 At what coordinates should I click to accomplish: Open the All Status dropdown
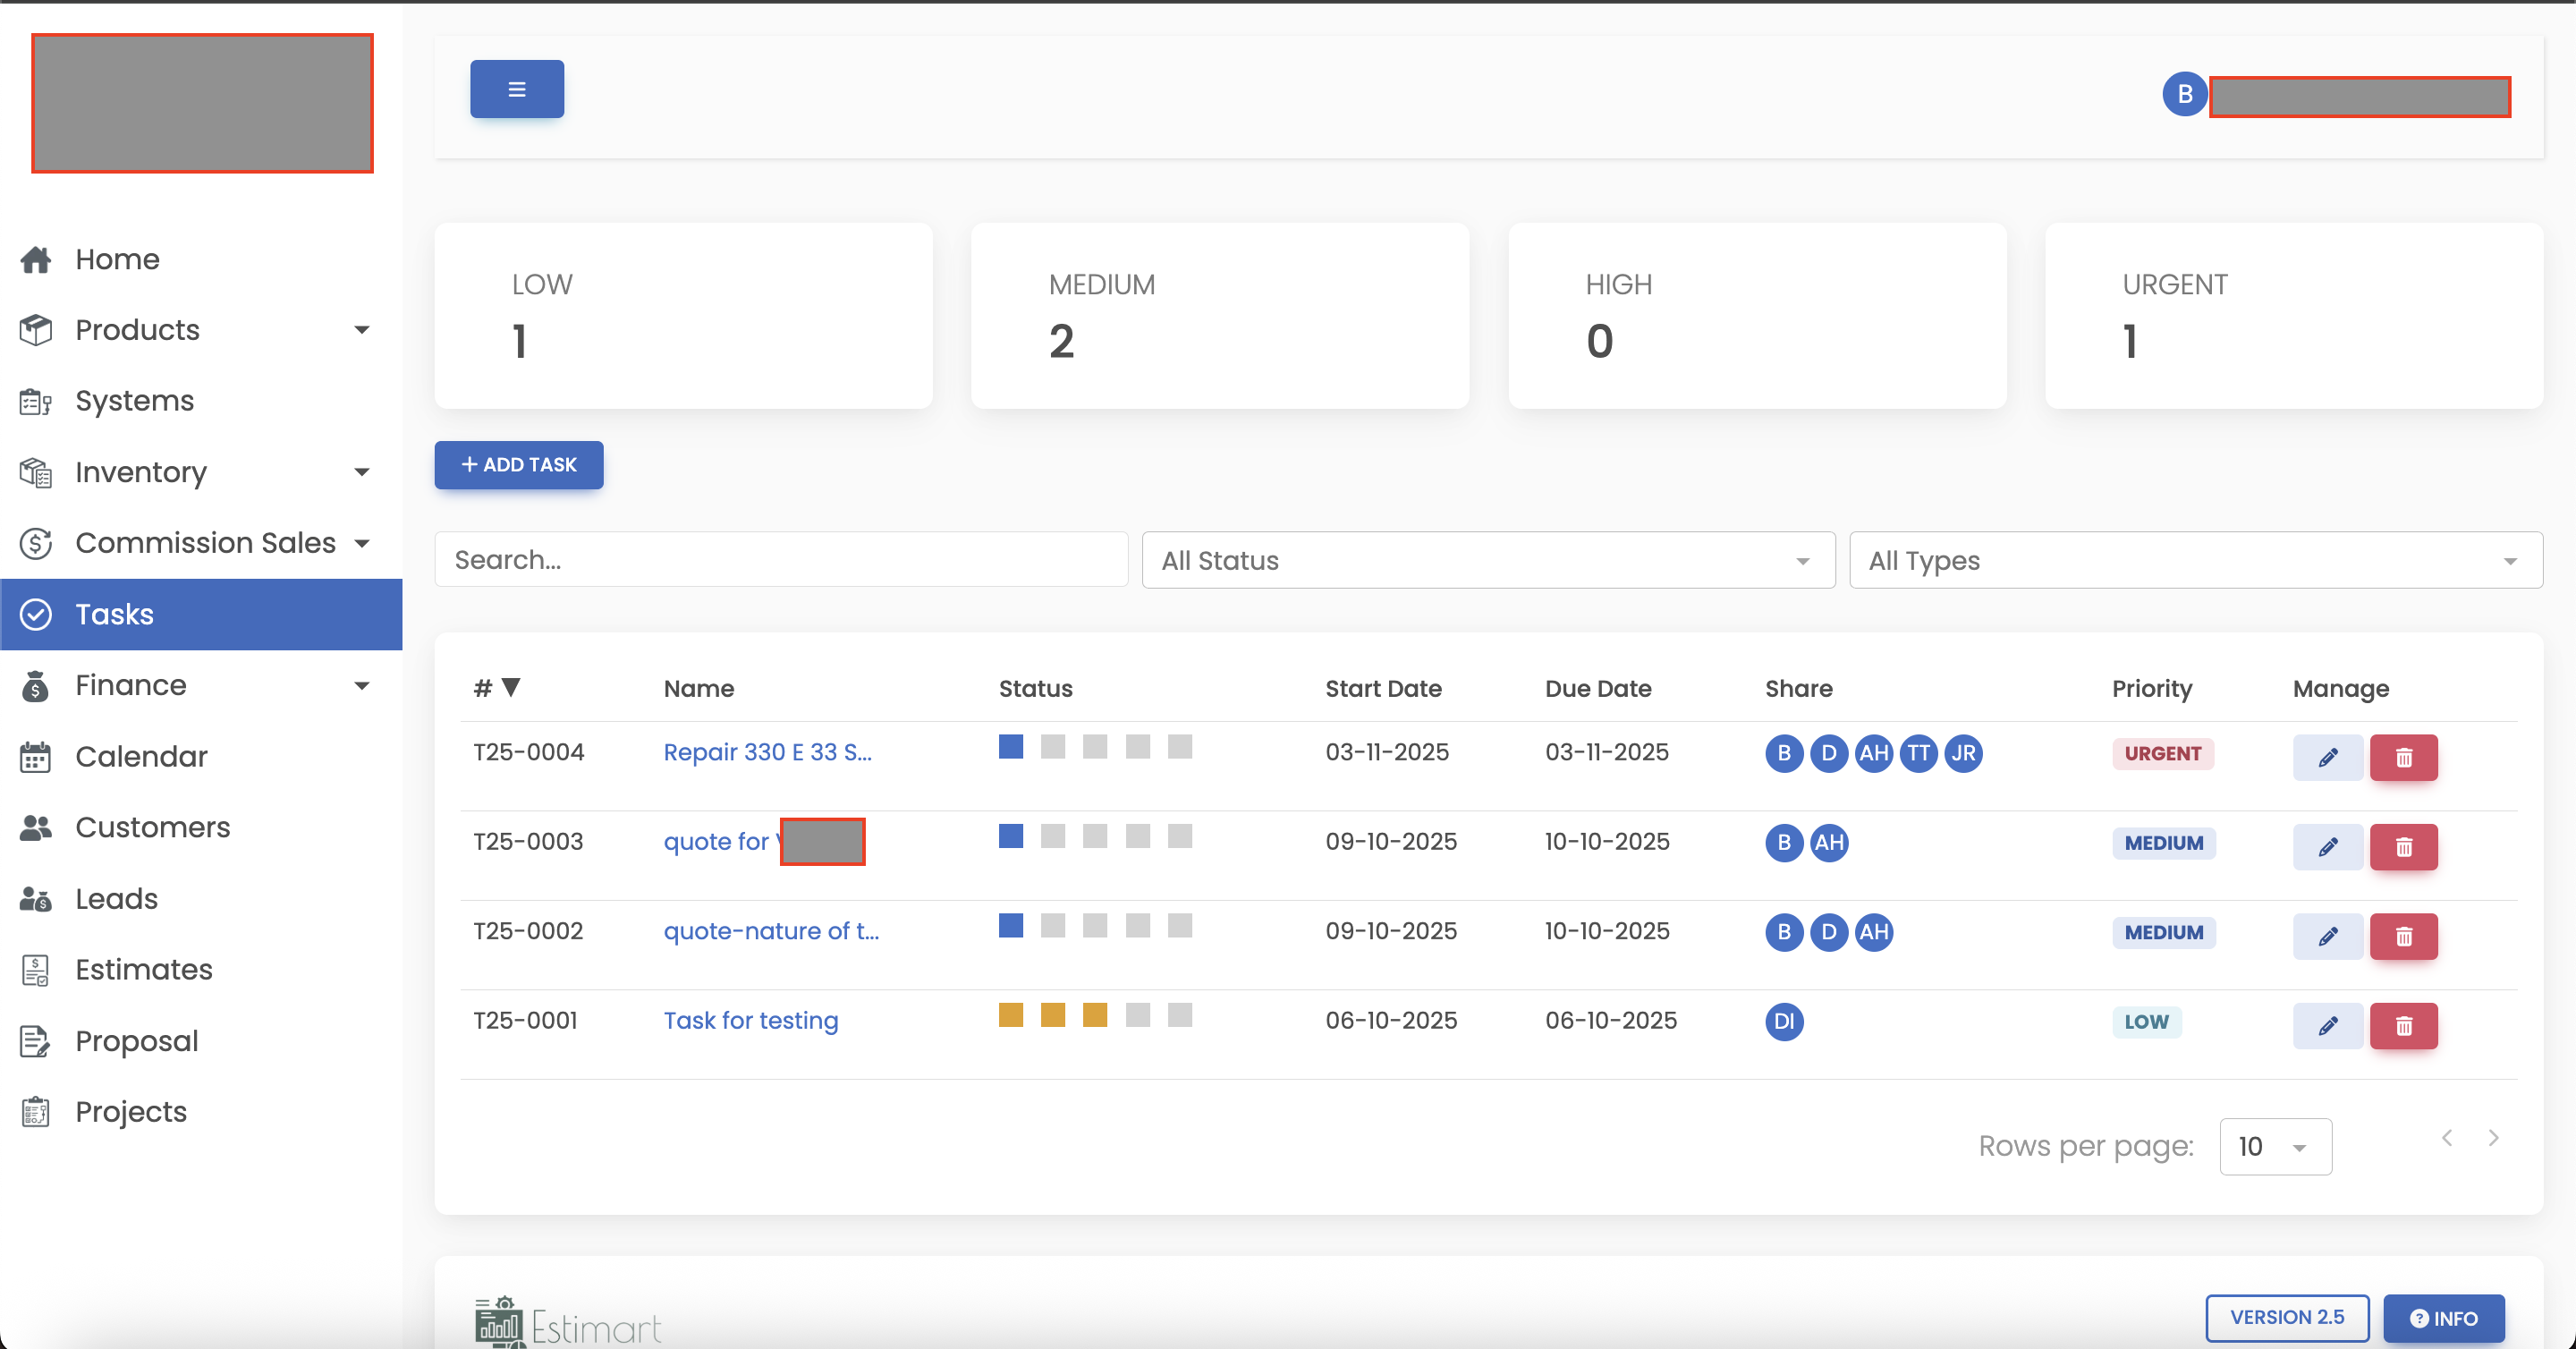tap(1487, 560)
